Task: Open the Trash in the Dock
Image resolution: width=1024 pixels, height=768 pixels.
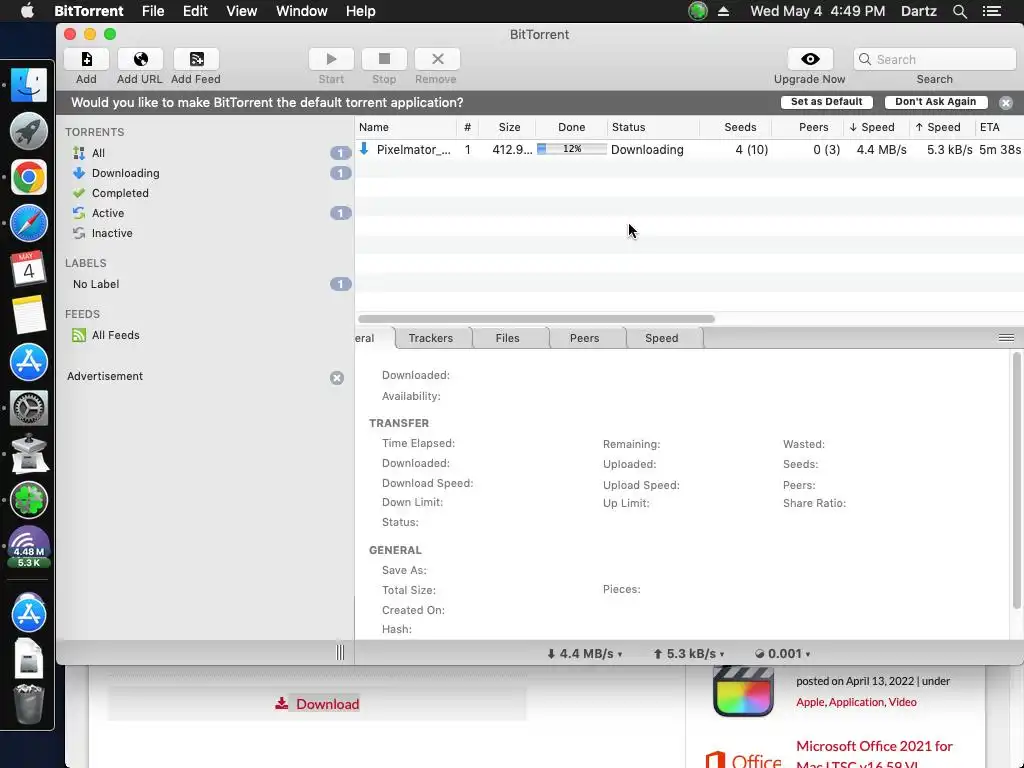Action: 29,704
